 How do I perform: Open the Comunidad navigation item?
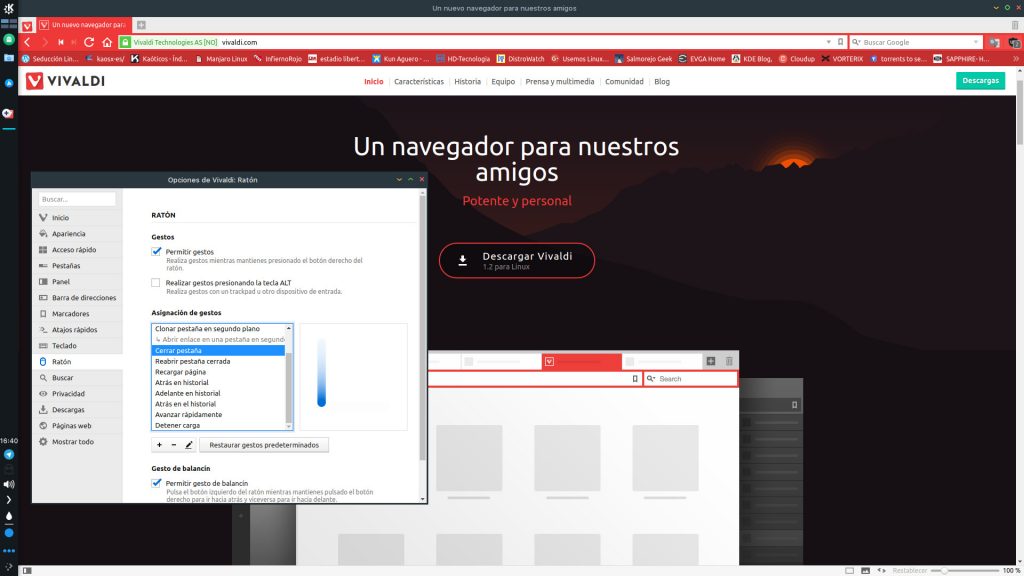pos(624,81)
